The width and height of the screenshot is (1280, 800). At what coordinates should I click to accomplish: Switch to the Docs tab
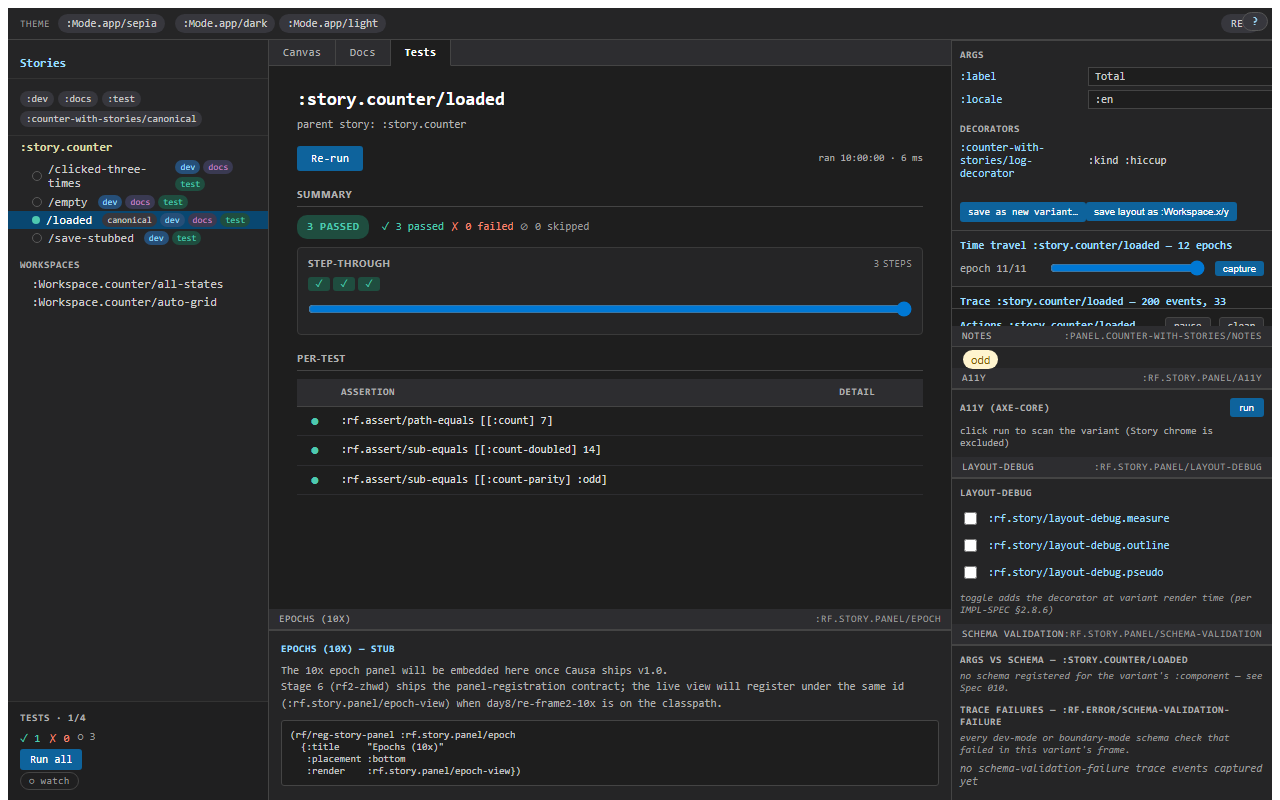pos(363,52)
